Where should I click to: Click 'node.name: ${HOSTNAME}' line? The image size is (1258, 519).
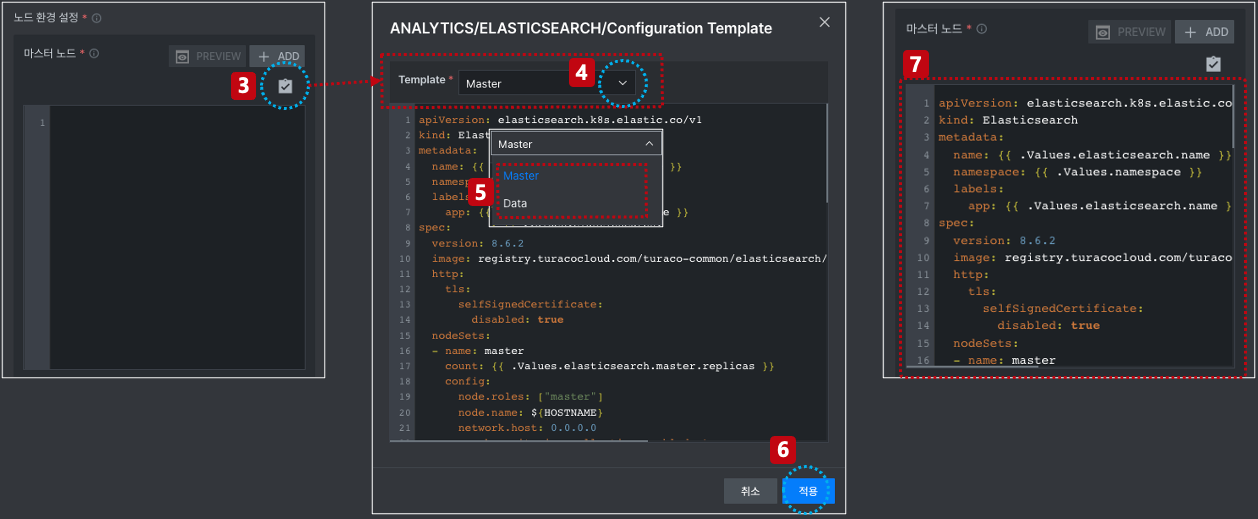[x=531, y=412]
